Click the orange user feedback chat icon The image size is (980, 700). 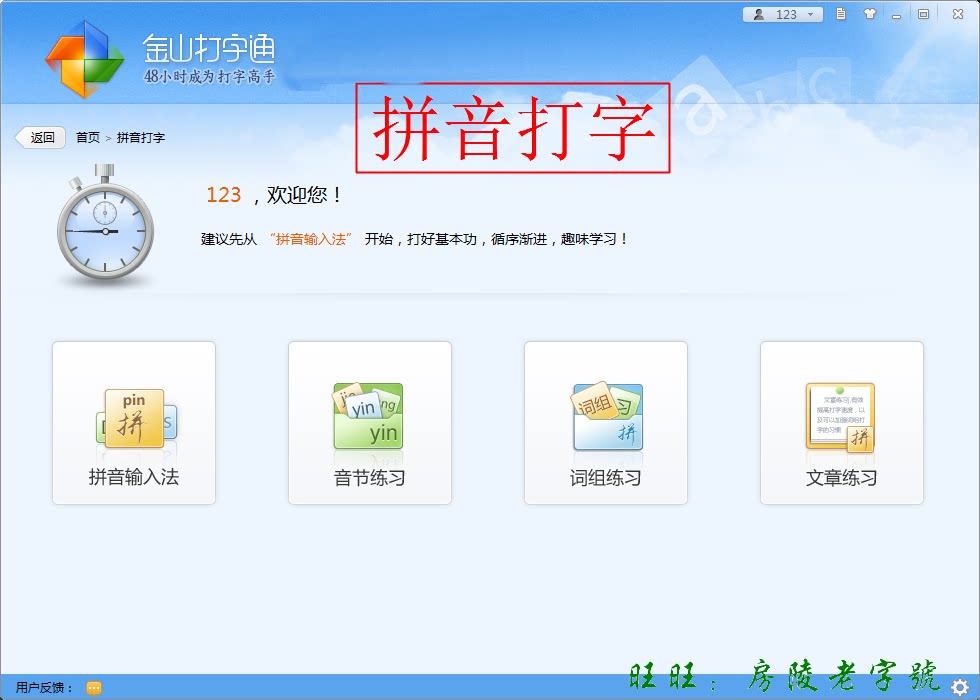(94, 688)
